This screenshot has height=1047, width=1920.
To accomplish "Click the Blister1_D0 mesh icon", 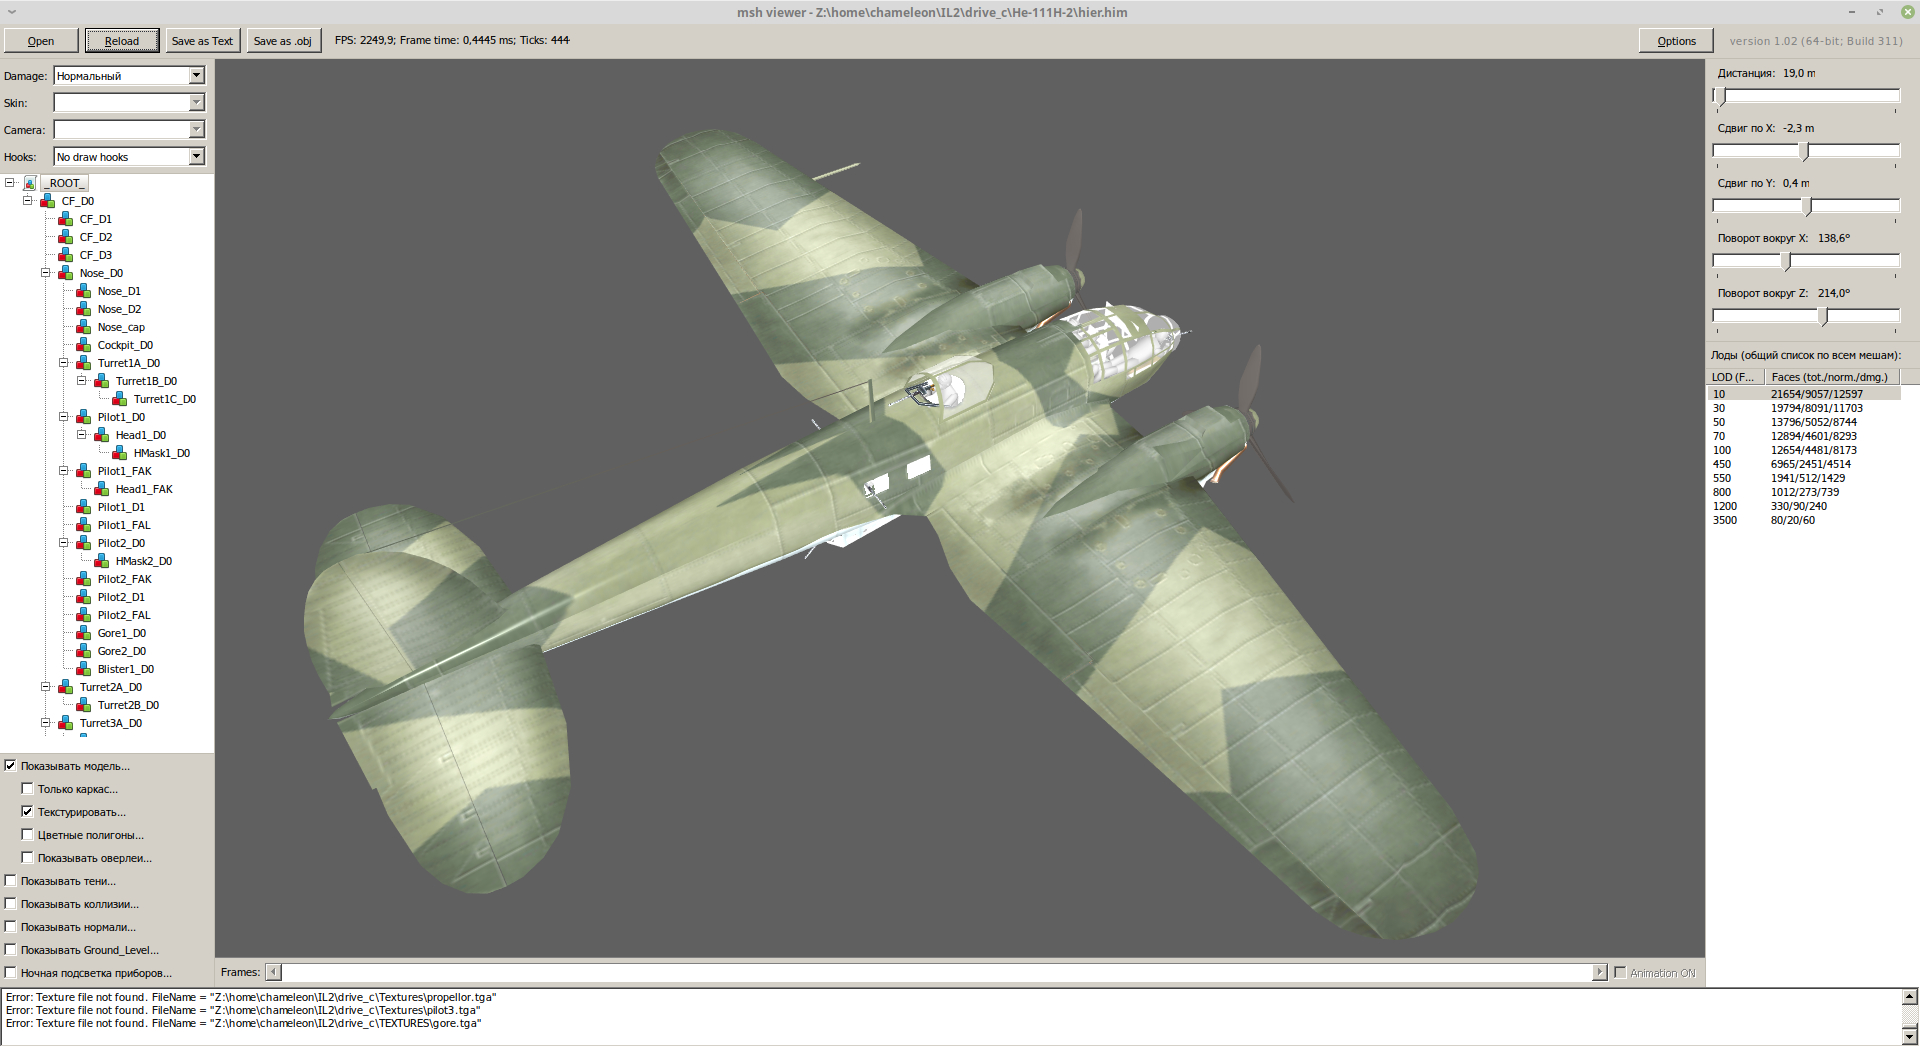I will point(83,669).
